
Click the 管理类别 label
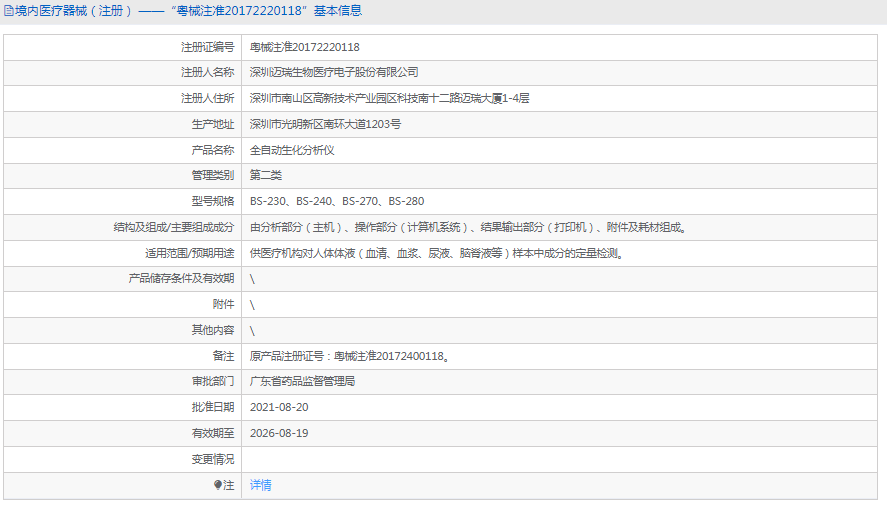tap(213, 175)
